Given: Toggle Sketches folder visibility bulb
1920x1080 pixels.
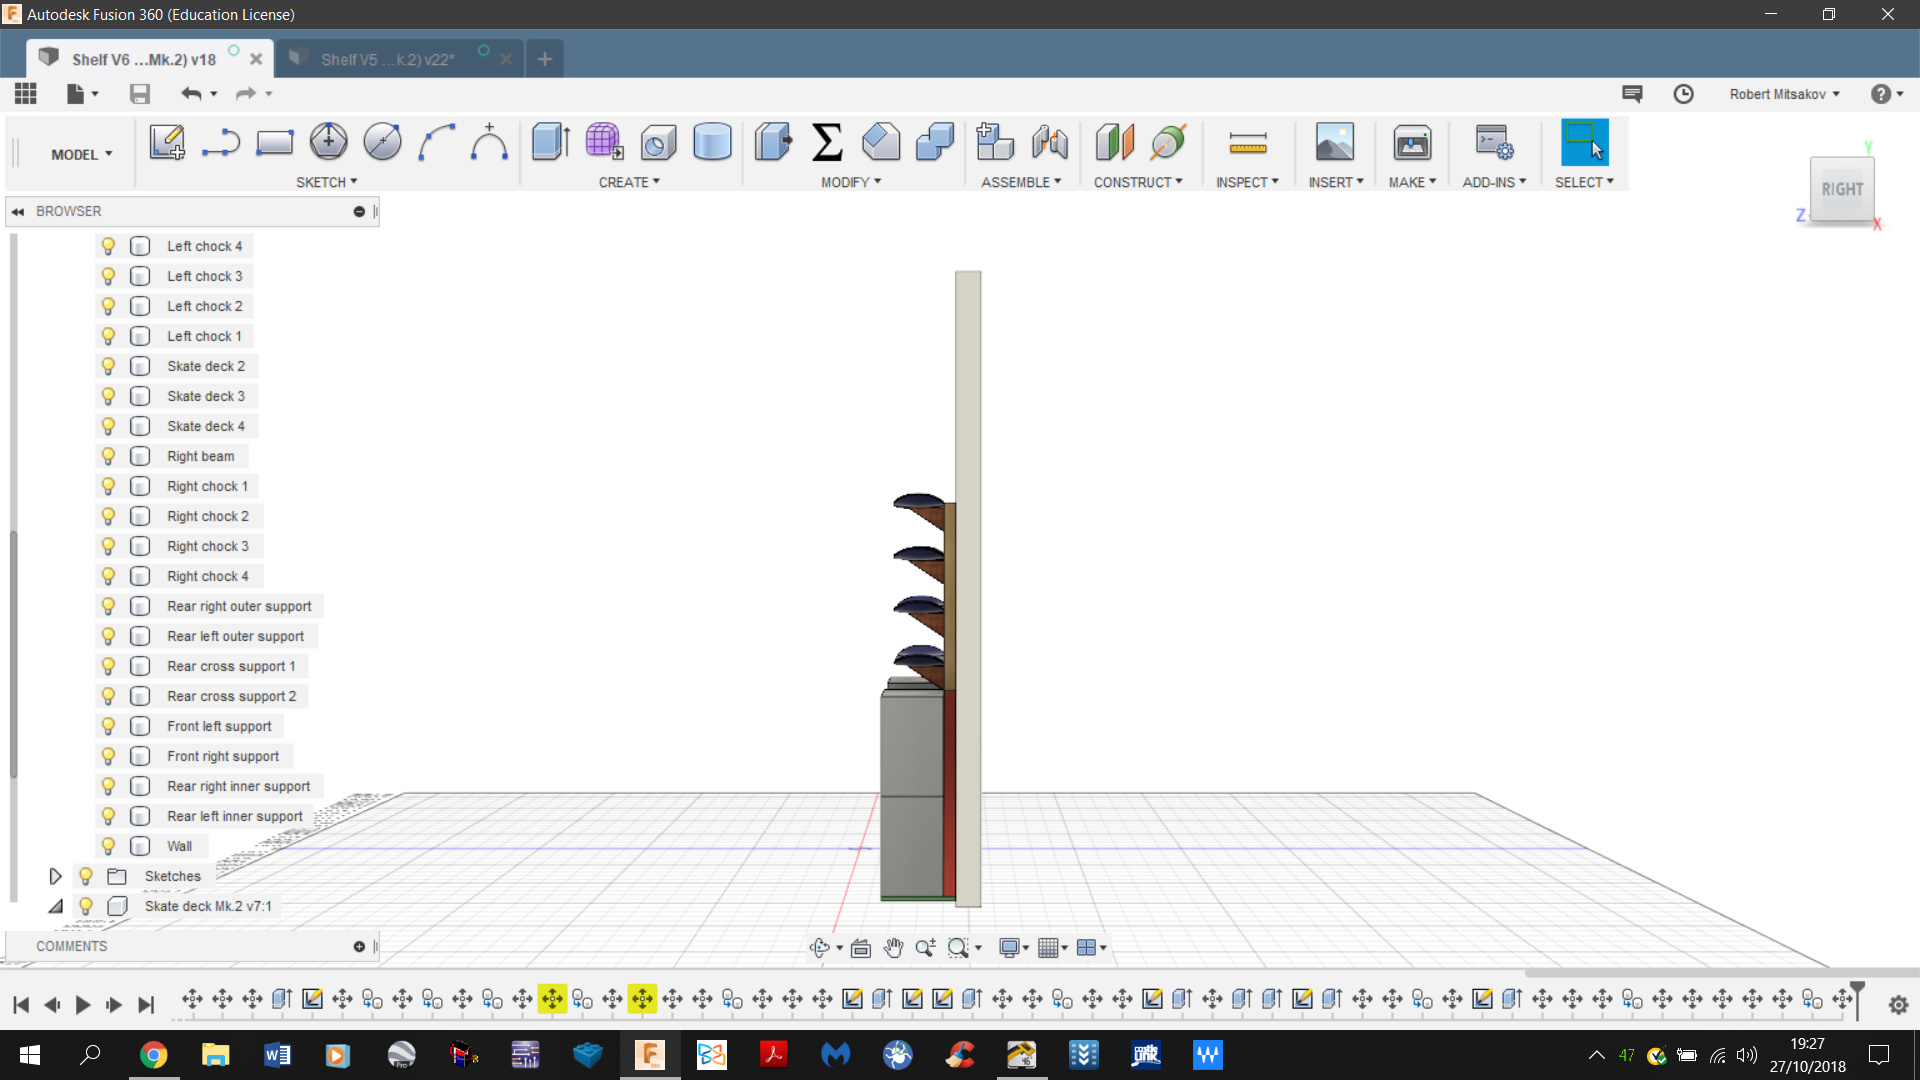Looking at the screenshot, I should [86, 876].
